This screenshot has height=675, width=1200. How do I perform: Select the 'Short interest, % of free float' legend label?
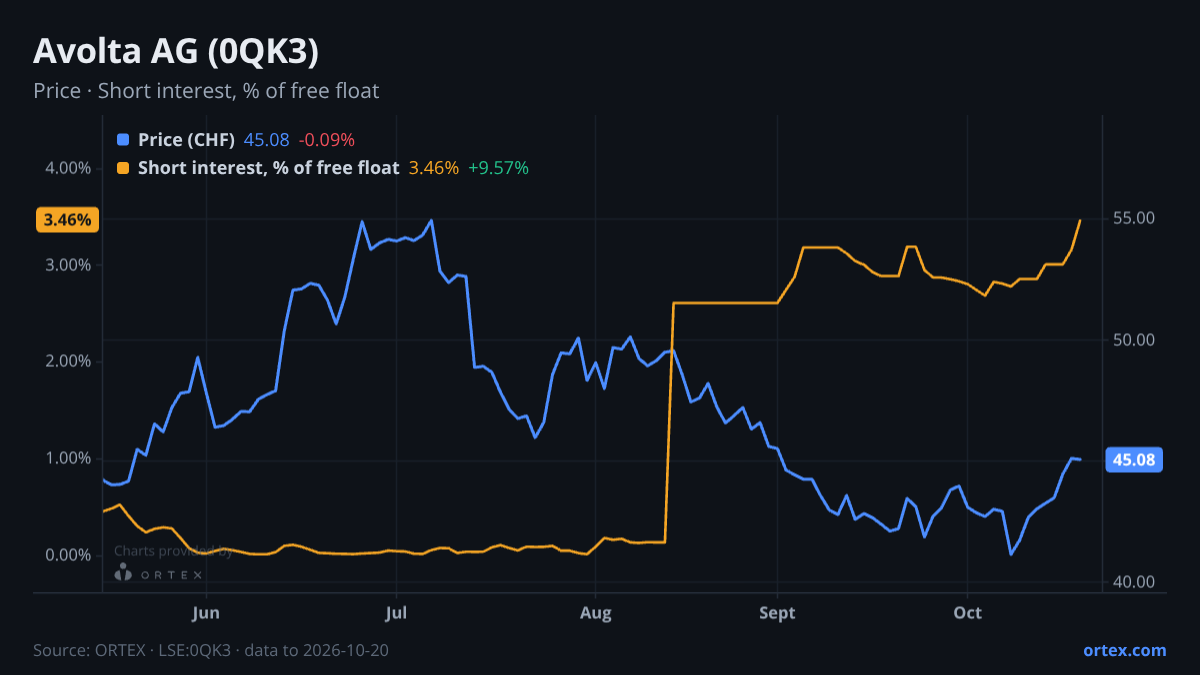268,168
